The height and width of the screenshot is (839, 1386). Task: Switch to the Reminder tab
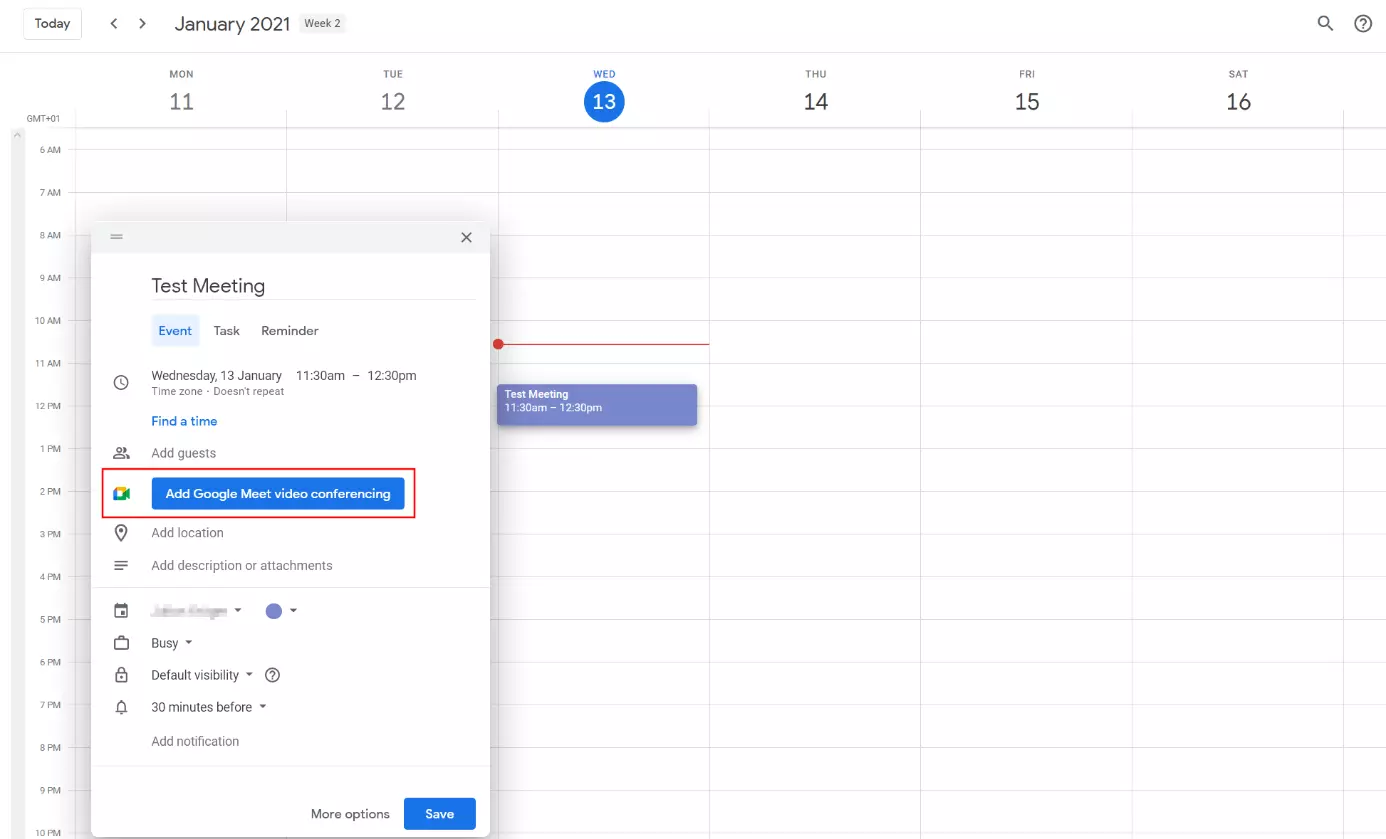(290, 331)
